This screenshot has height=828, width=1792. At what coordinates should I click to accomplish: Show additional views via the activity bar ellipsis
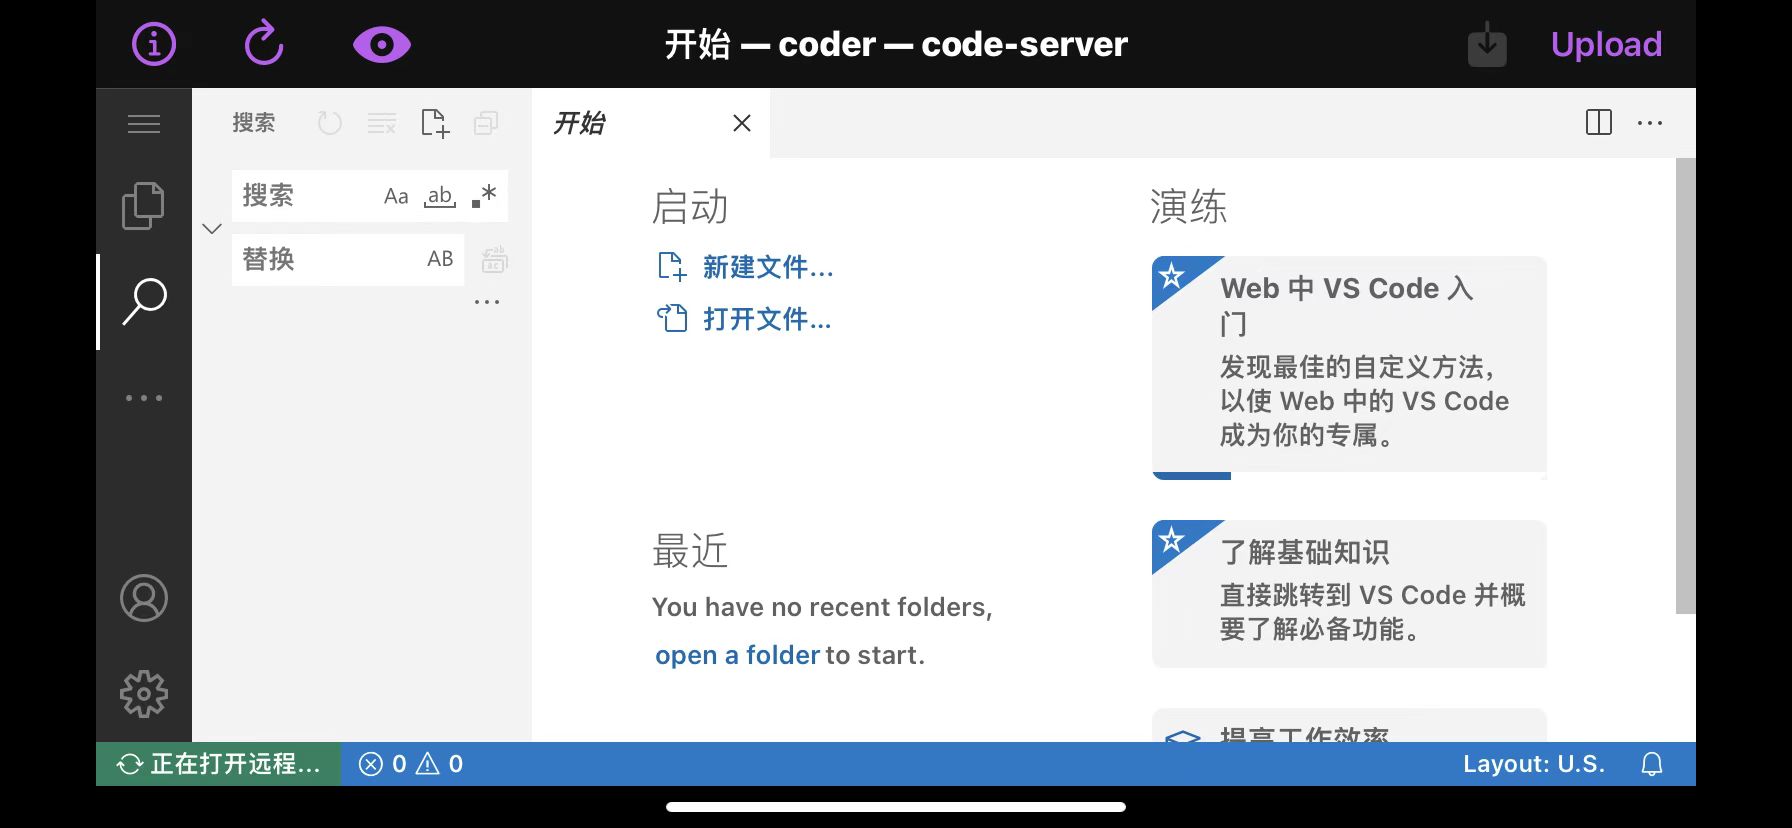(144, 398)
